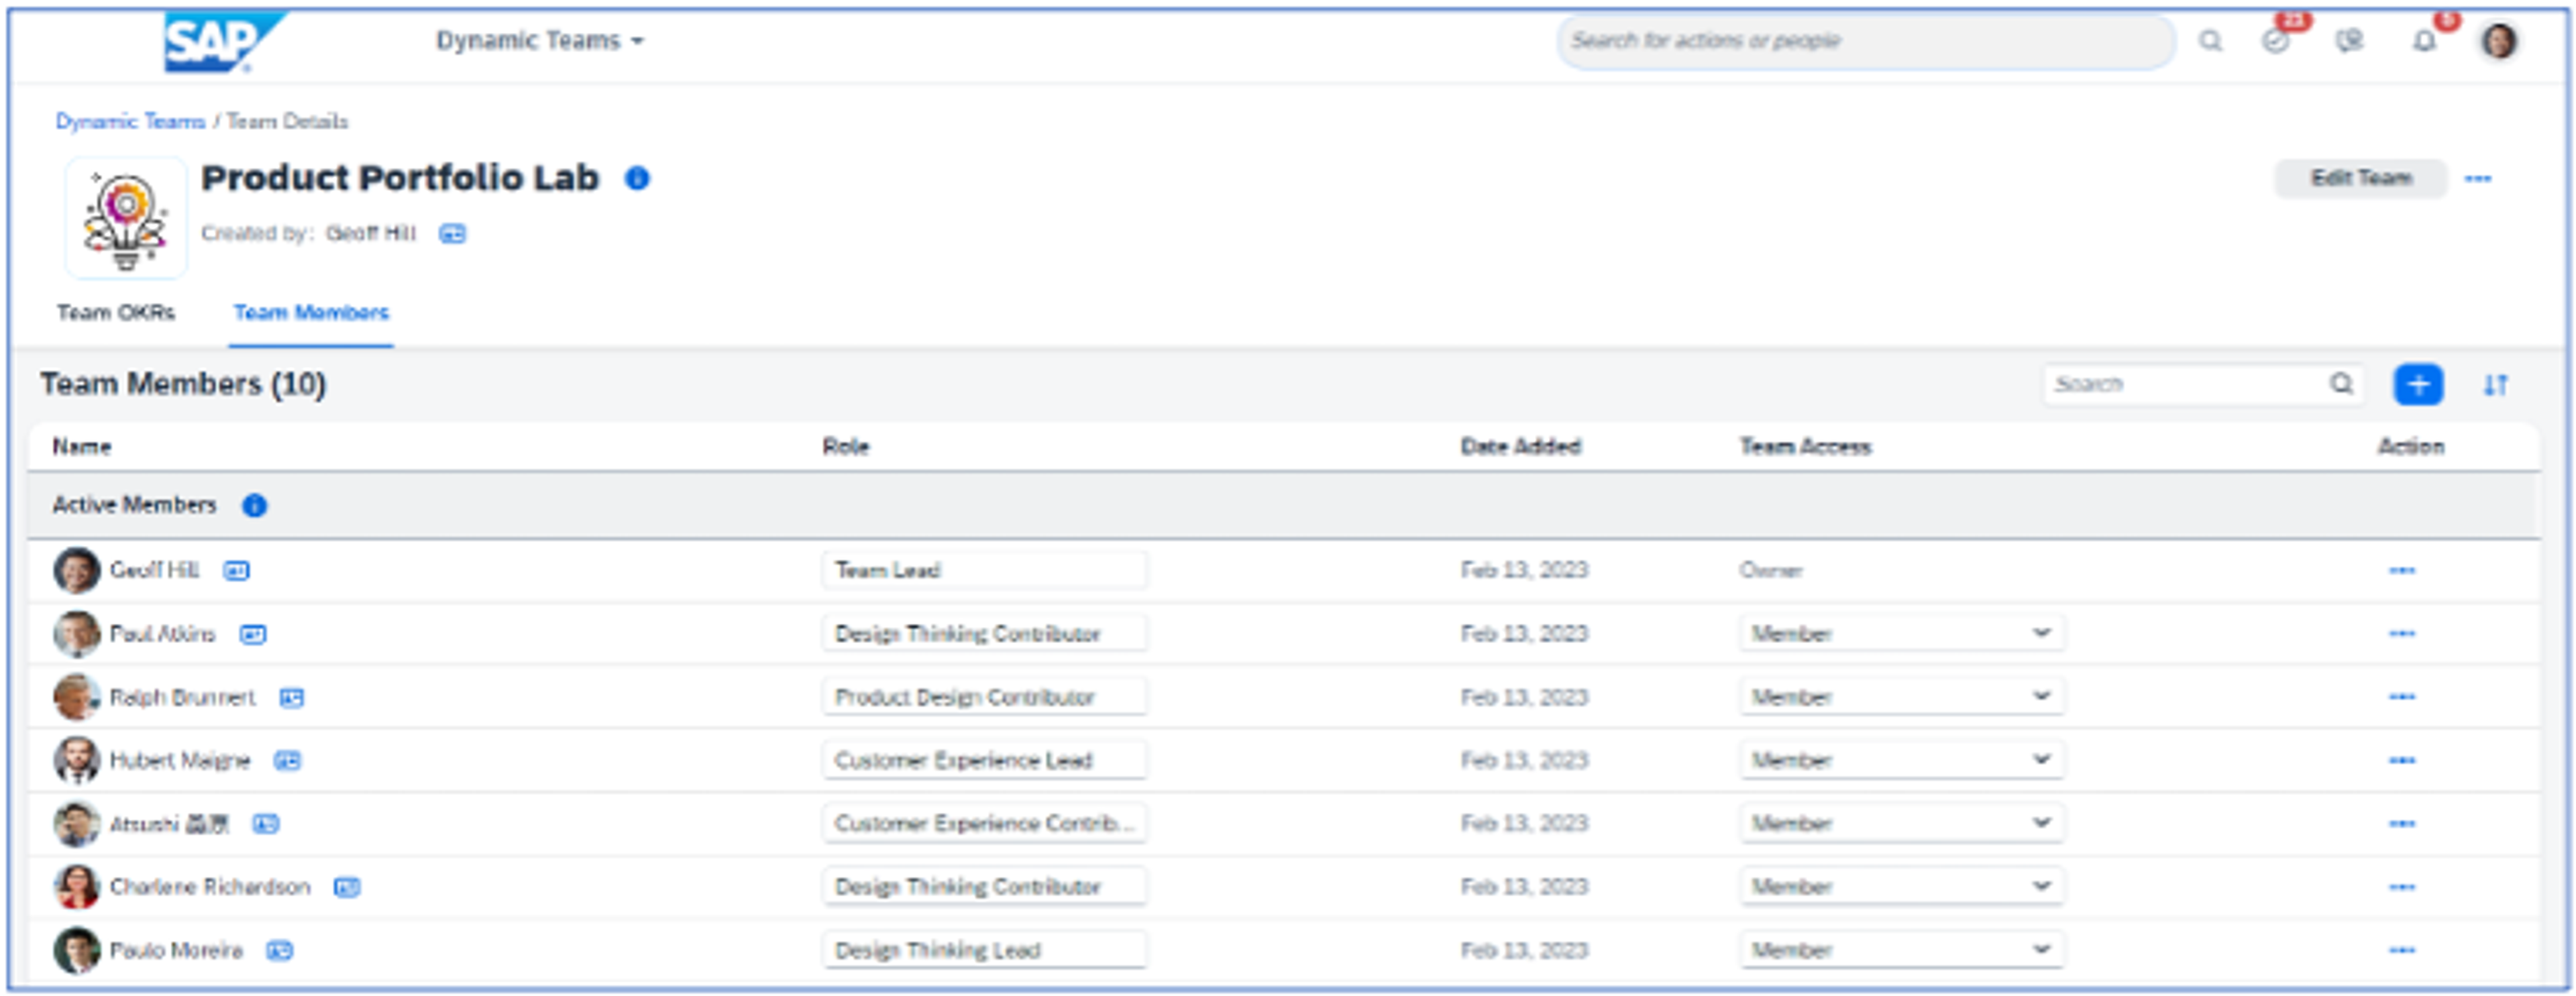
Task: Open action ellipsis in Hubert Maigne row
Action: (x=2402, y=761)
